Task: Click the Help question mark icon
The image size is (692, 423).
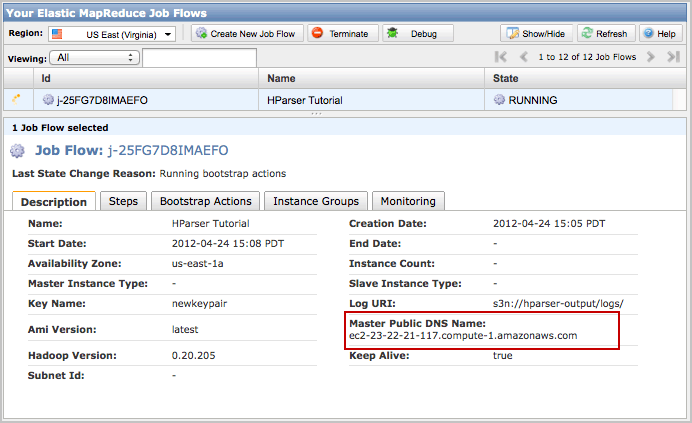Action: pyautogui.click(x=648, y=33)
